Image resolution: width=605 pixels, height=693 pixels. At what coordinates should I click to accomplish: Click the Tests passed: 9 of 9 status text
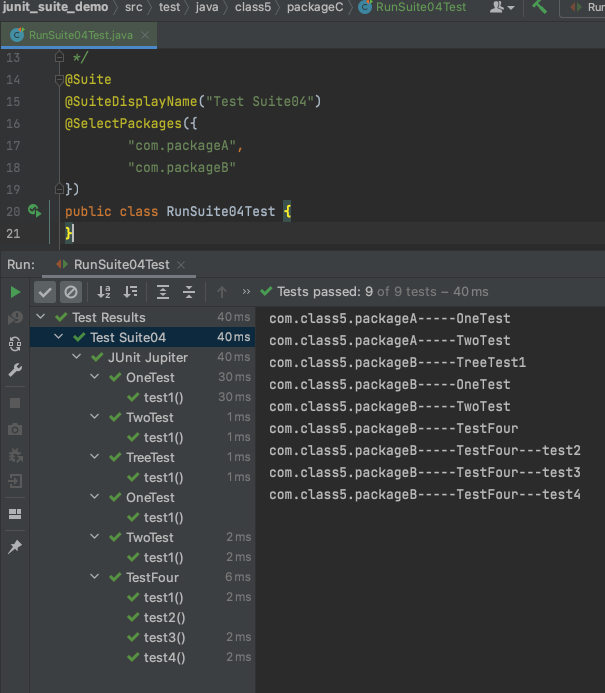[383, 292]
